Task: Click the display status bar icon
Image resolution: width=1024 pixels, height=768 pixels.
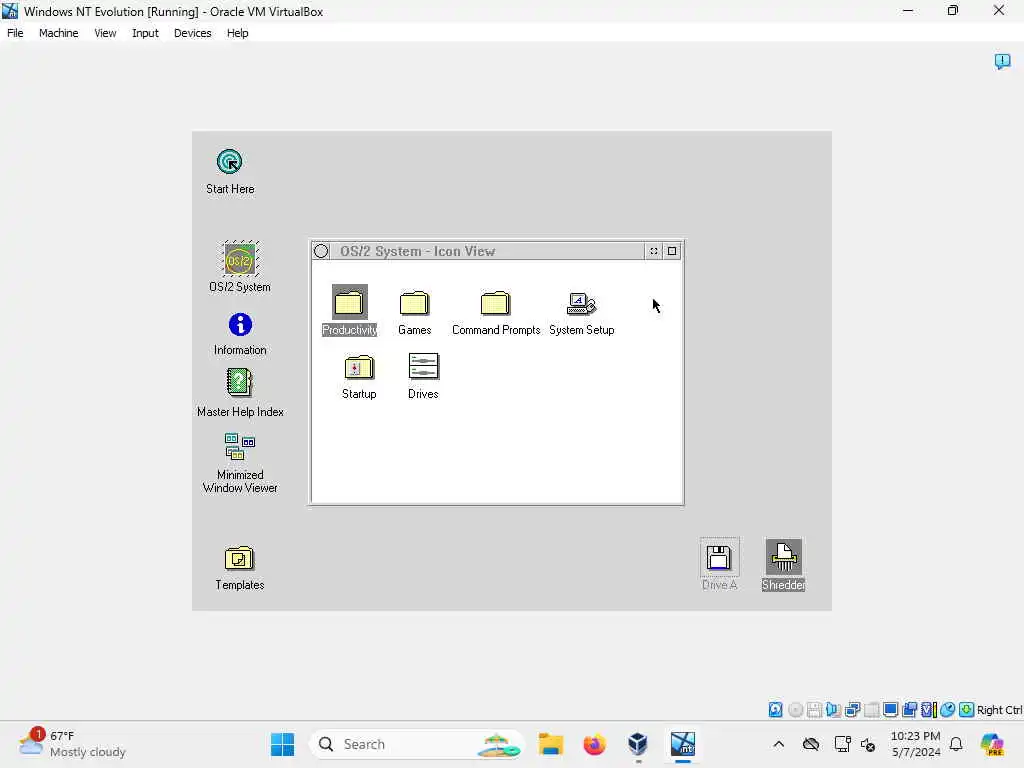Action: pos(890,710)
